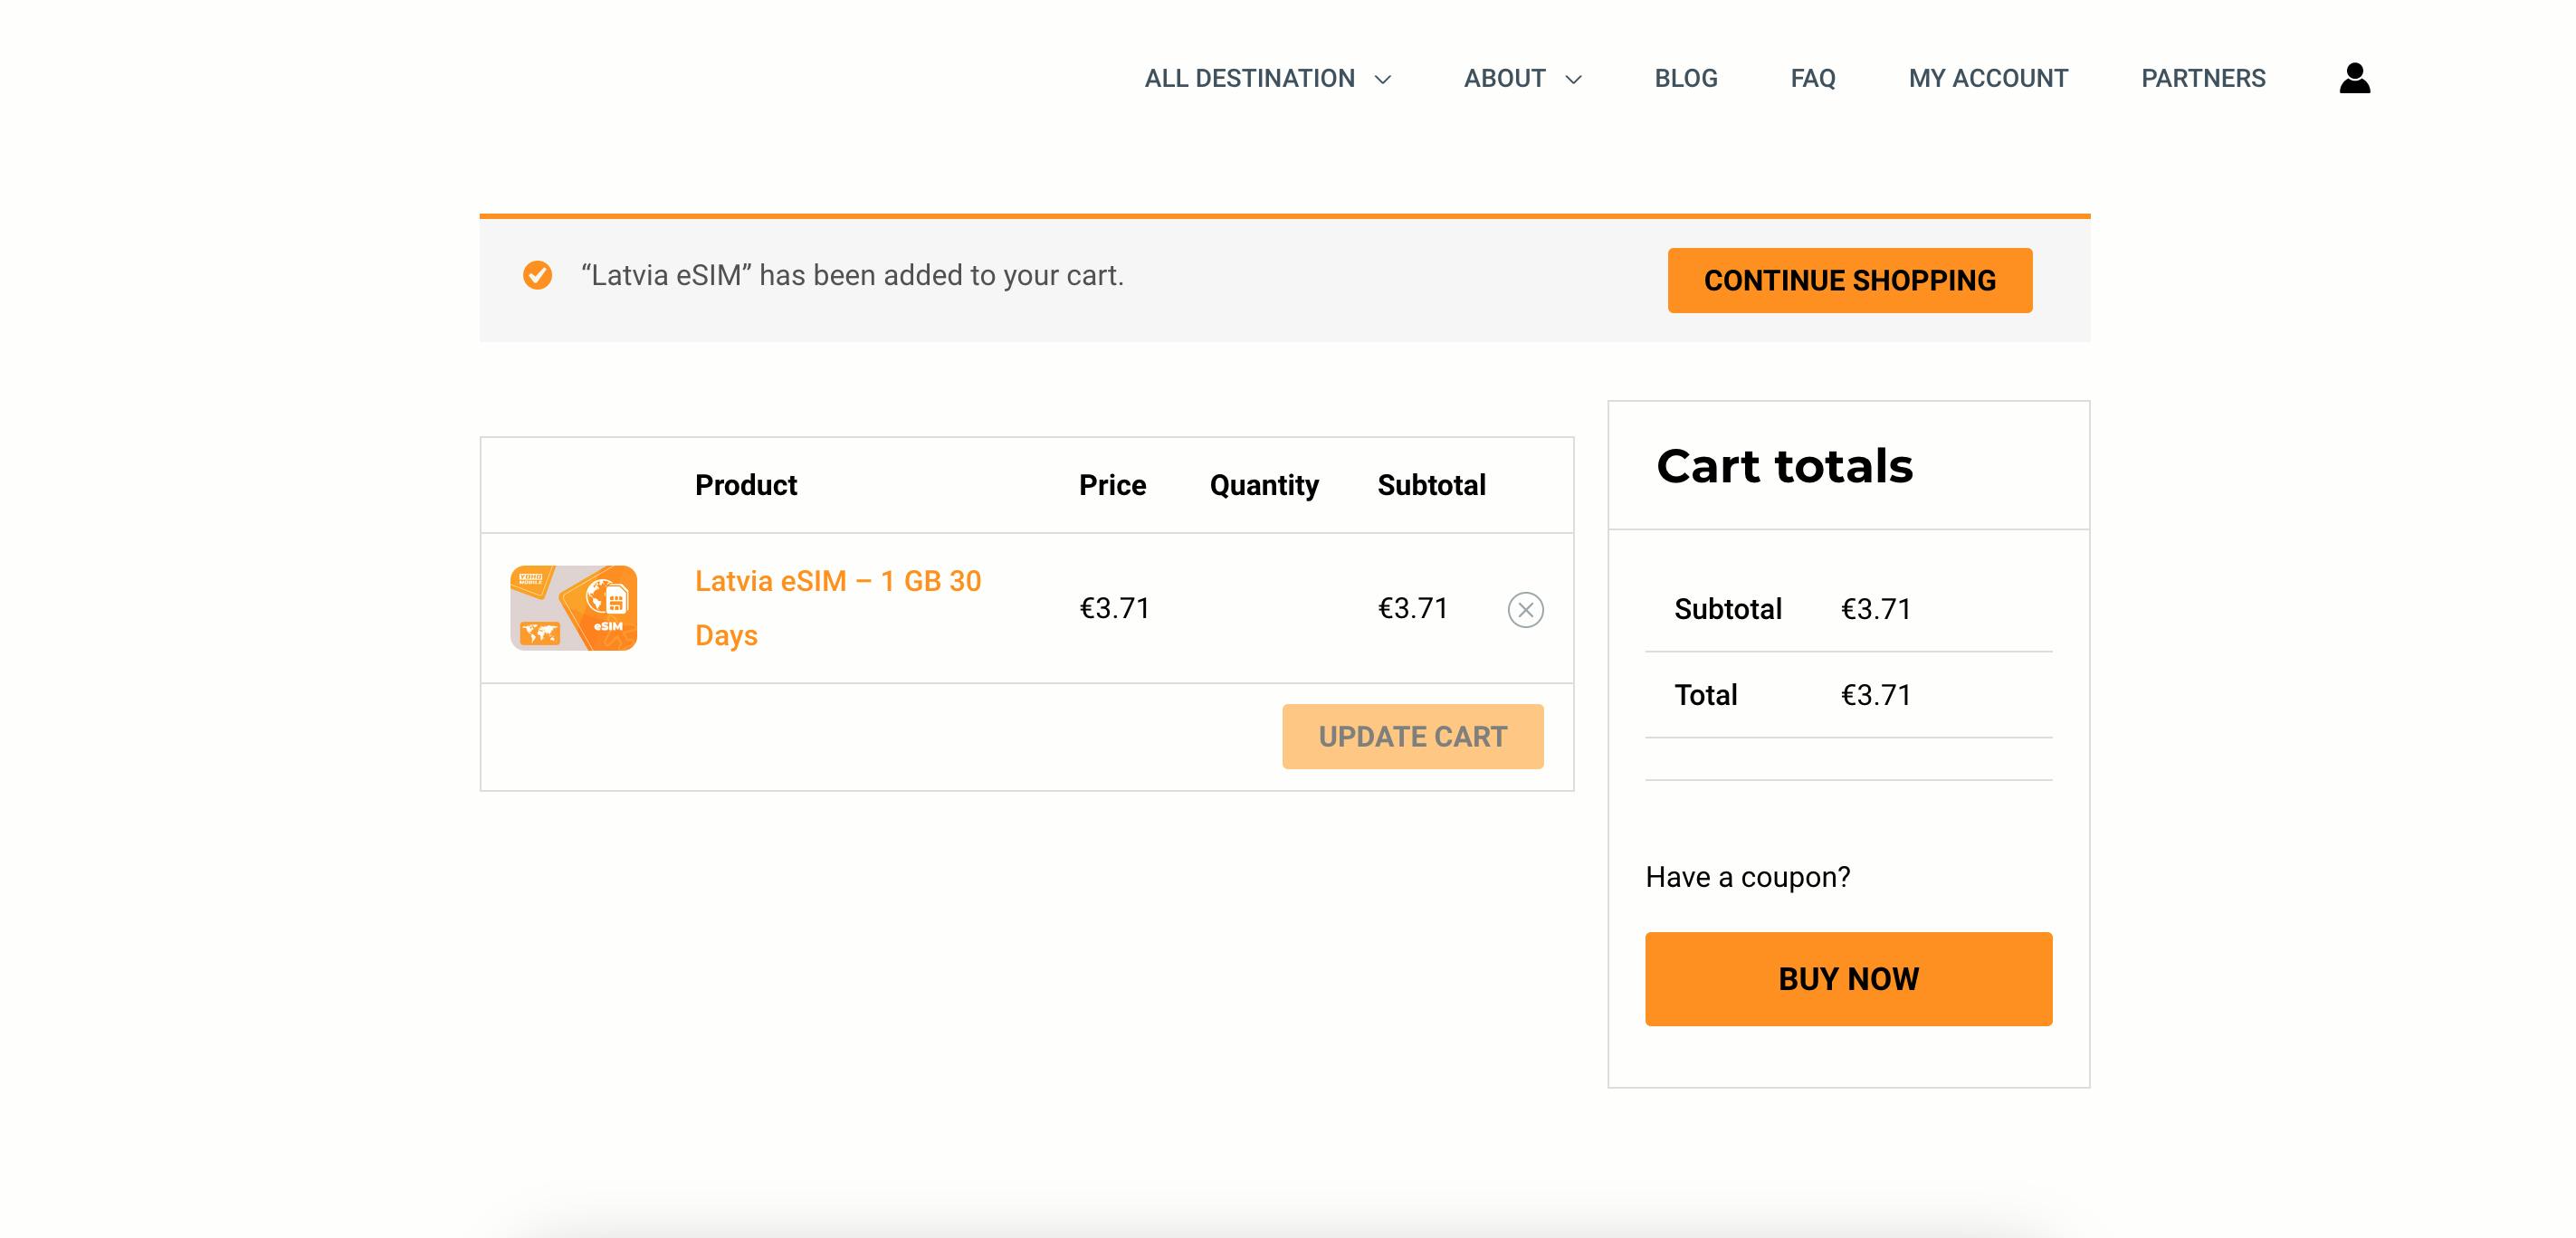The image size is (2576, 1238).
Task: Select the BLOG menu item
Action: coord(1685,78)
